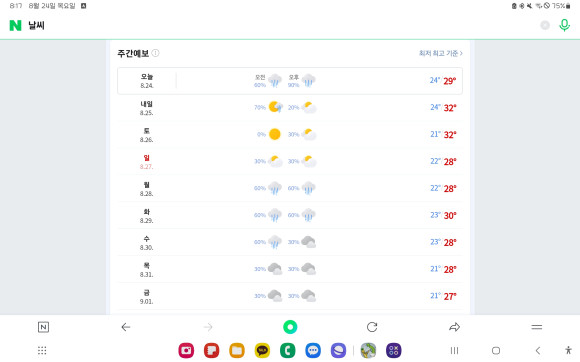580x362 pixels.
Task: Reload the page with refresh icon
Action: (372, 327)
